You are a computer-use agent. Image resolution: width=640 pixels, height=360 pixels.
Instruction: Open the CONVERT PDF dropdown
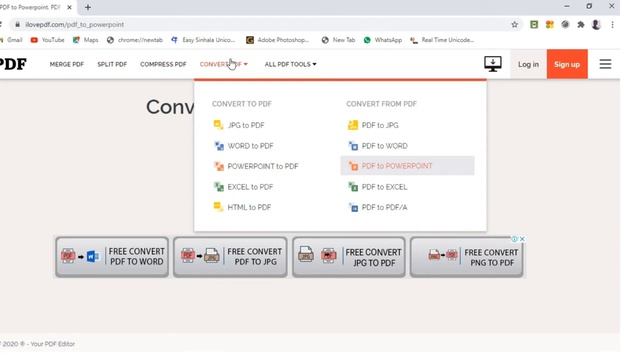[x=224, y=64]
